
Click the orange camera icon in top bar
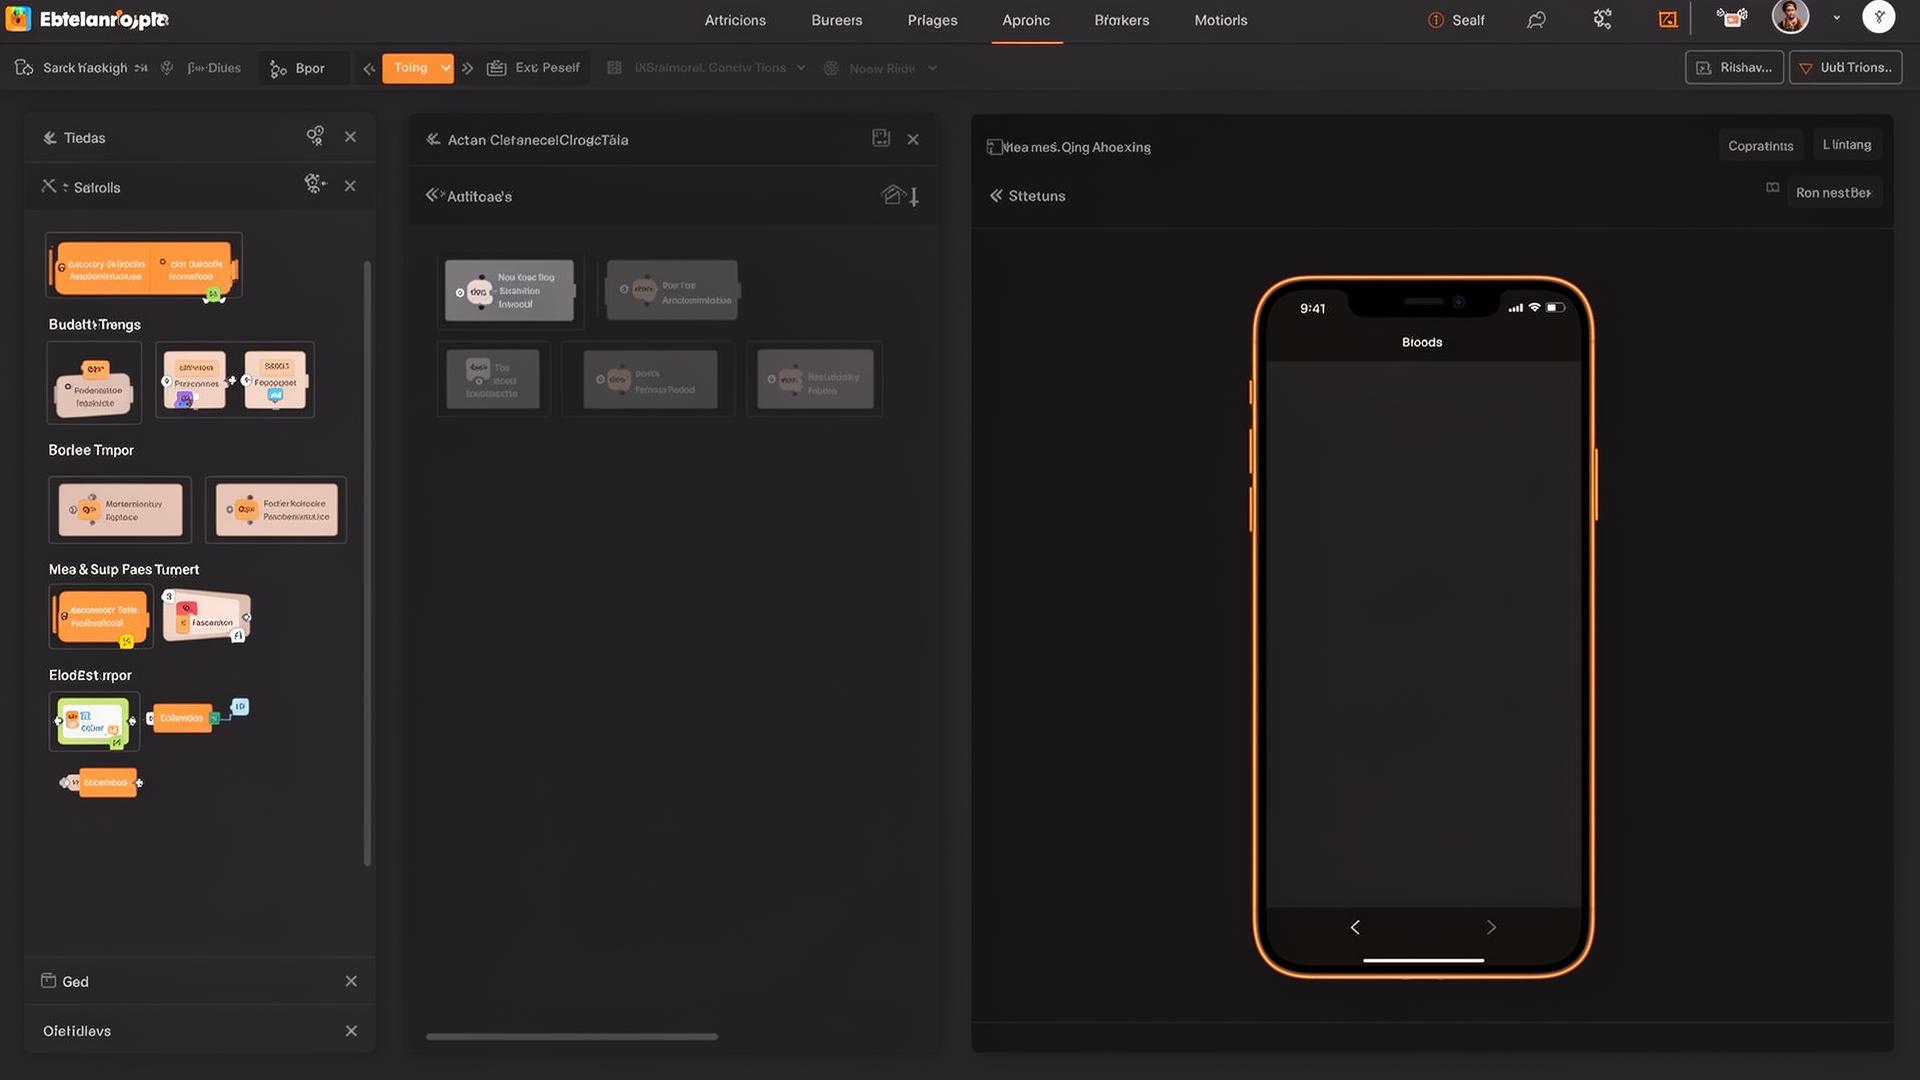(1731, 17)
